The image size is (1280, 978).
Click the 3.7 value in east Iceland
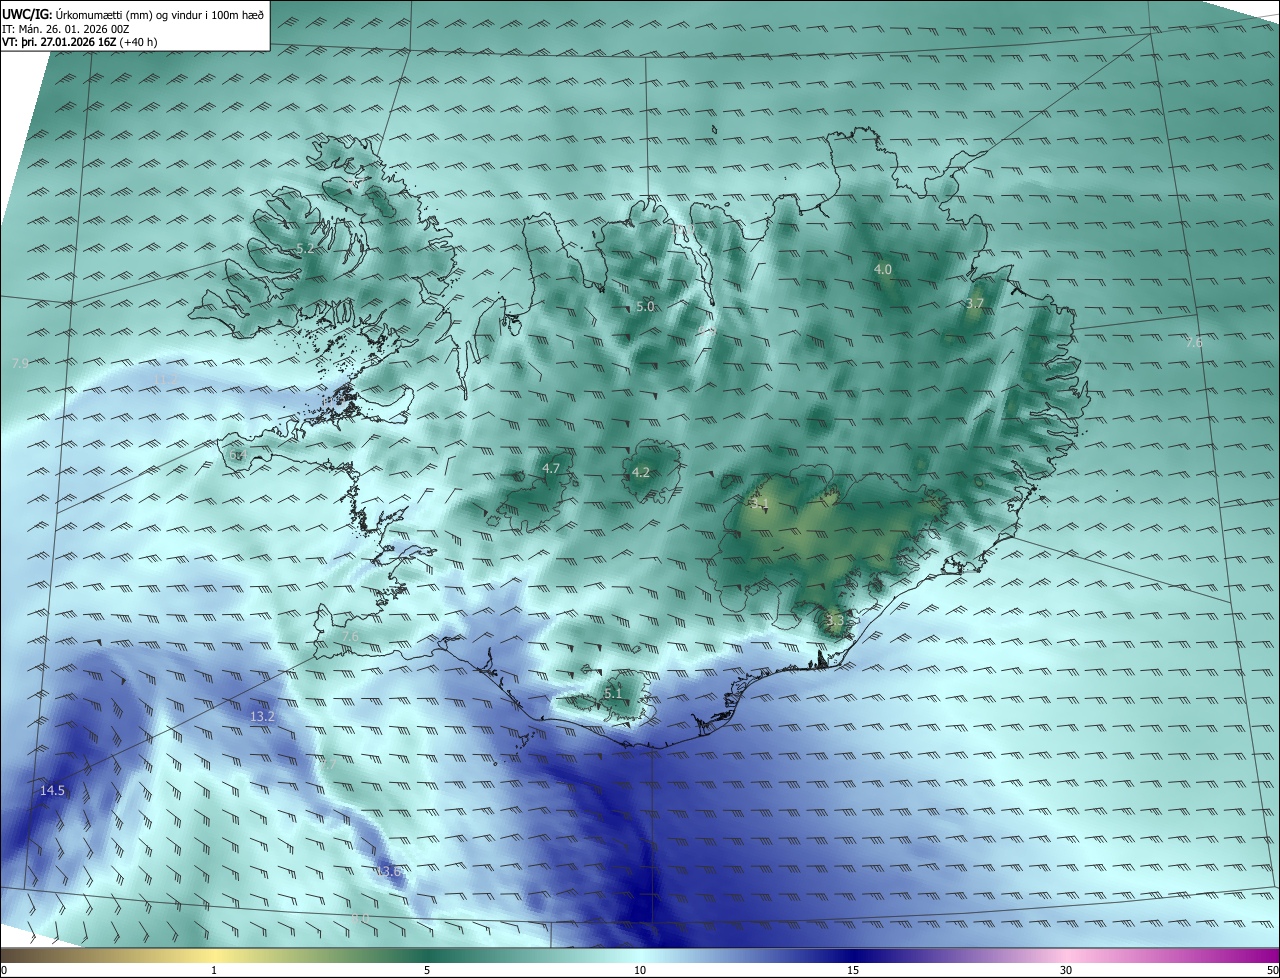976,303
